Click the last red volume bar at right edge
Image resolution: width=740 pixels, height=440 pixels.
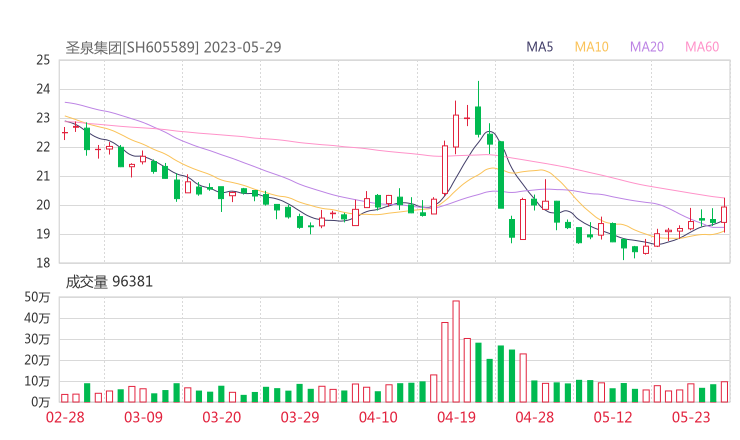(724, 392)
